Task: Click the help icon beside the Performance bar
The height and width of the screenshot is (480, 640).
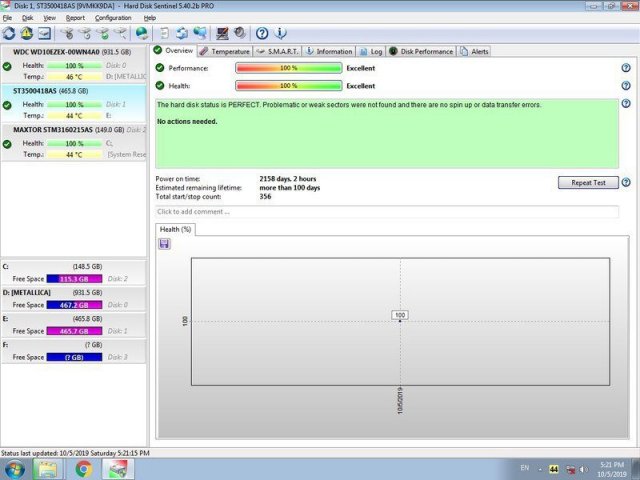Action: tap(626, 68)
